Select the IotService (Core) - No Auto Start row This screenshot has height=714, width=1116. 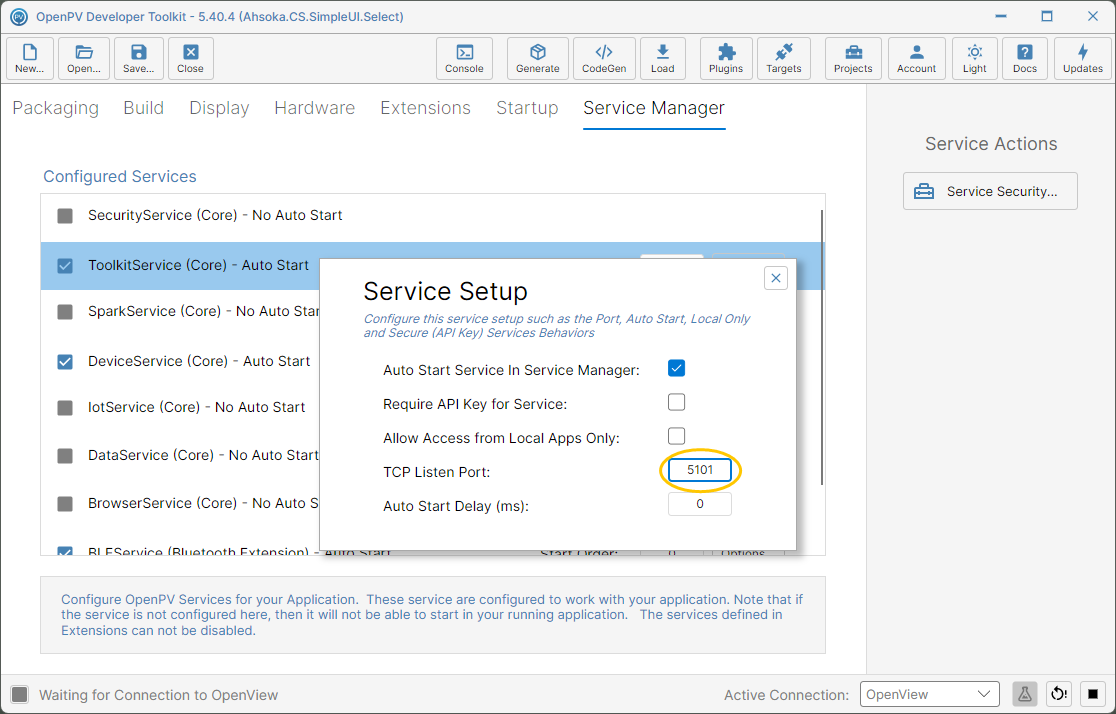[x=196, y=407]
